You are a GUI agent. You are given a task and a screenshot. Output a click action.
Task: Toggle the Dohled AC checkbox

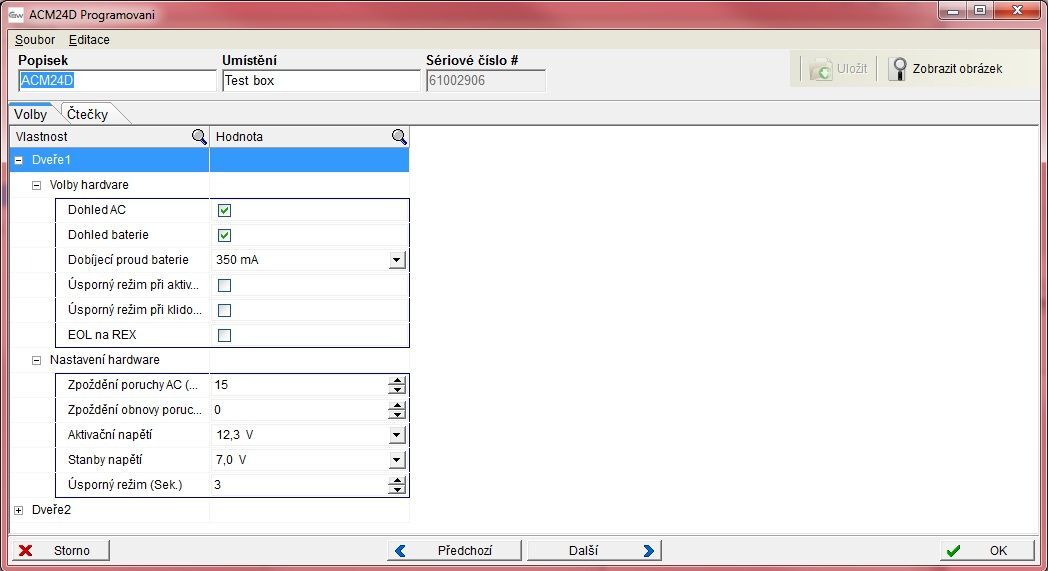[224, 211]
